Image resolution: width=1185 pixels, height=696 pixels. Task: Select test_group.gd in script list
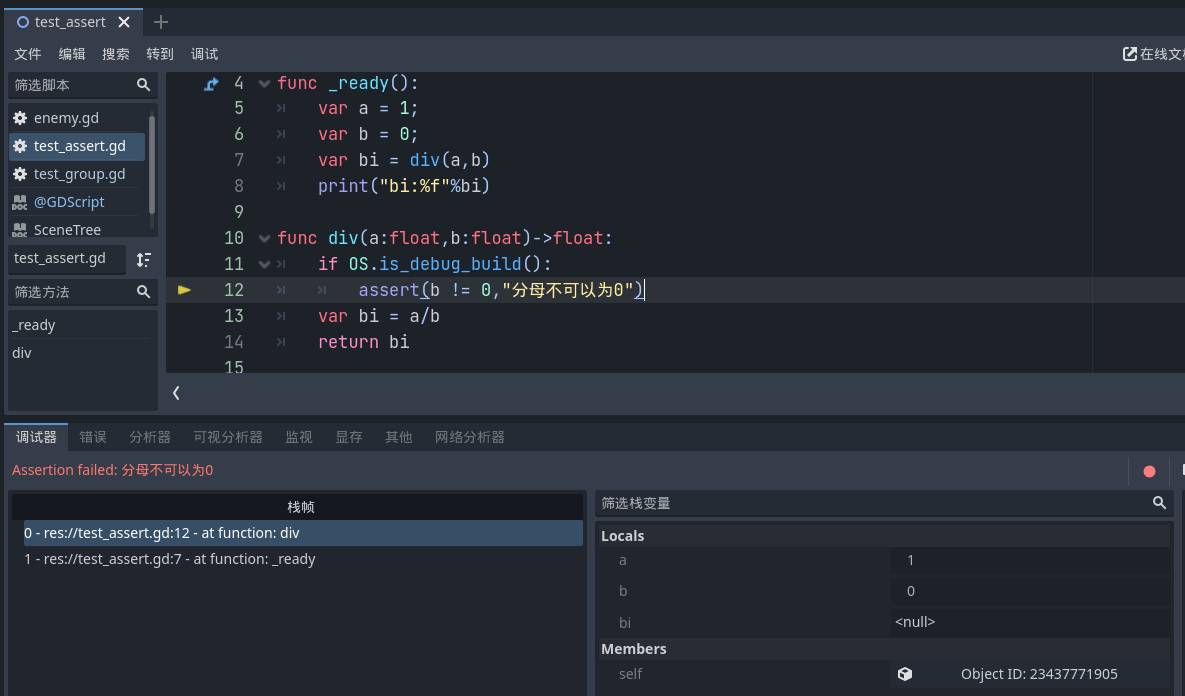pyautogui.click(x=77, y=174)
